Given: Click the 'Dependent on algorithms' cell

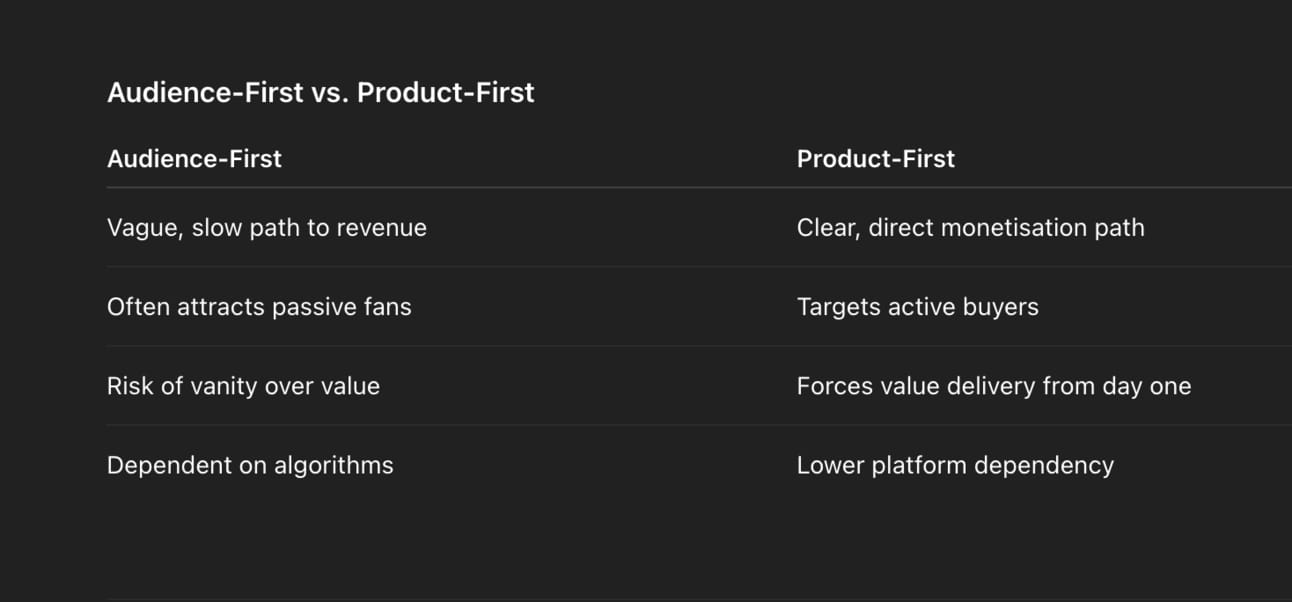Looking at the screenshot, I should (x=250, y=465).
